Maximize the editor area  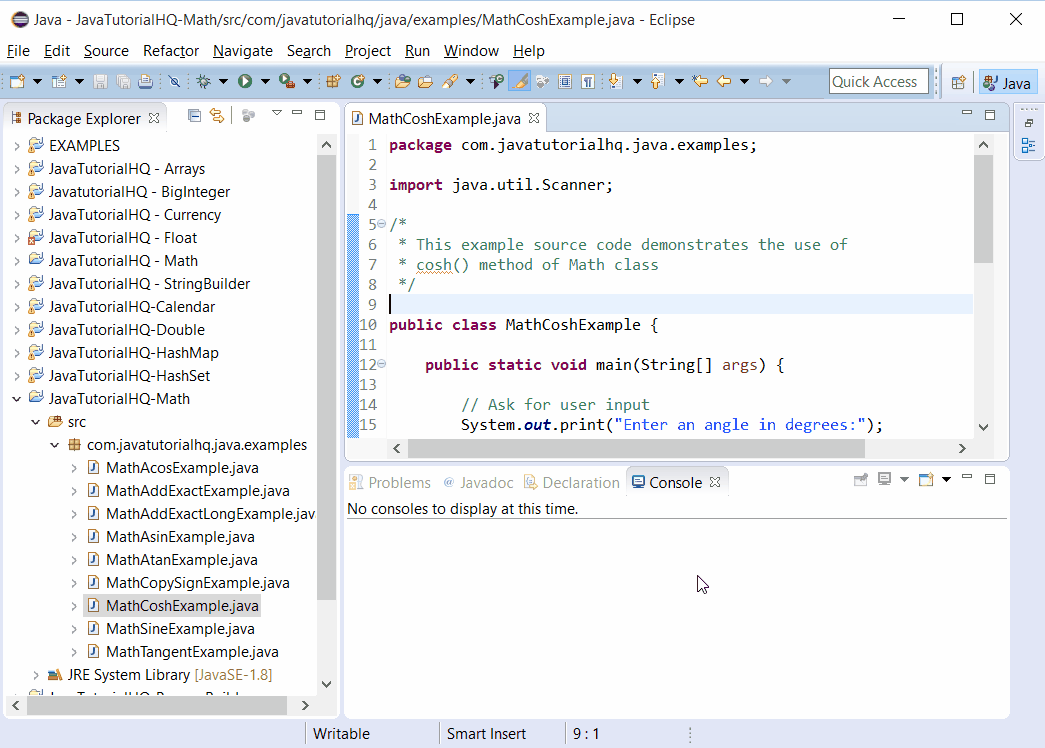[990, 115]
